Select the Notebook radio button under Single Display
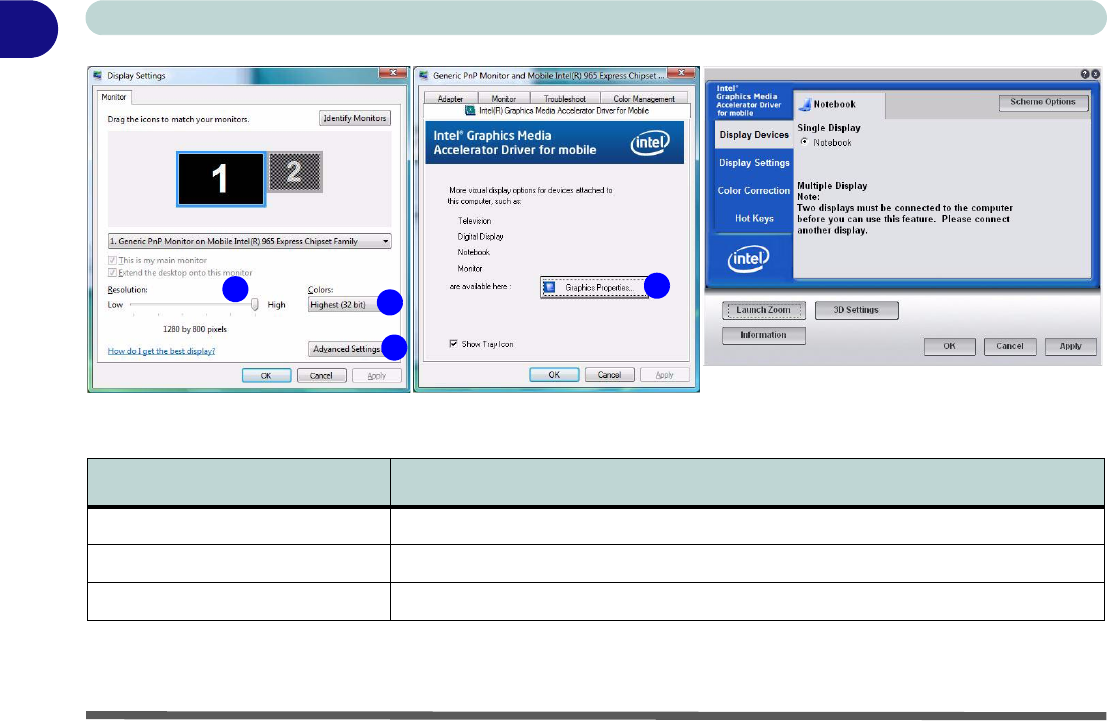Screen dimensions: 1107x721 coord(804,142)
